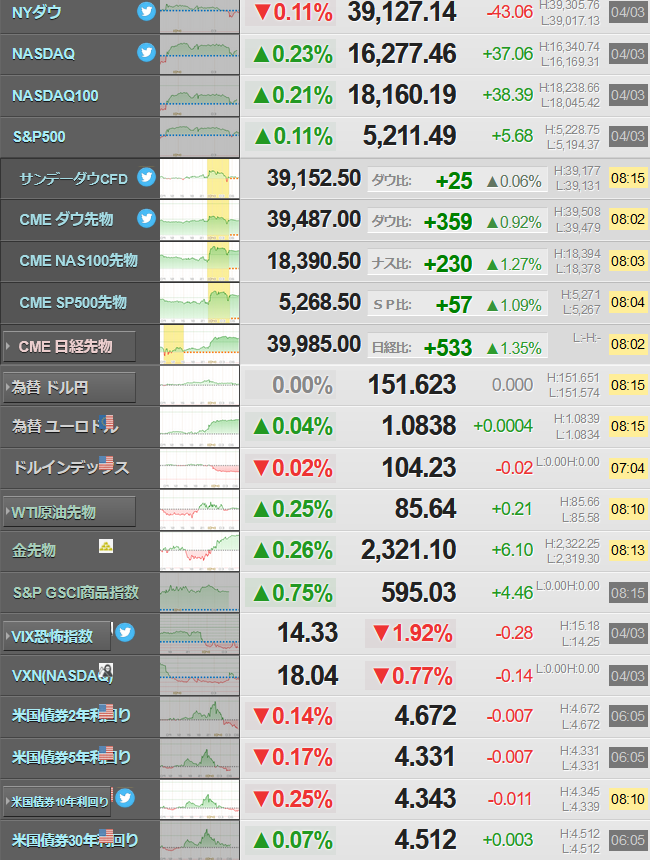The image size is (650, 860).
Task: Click the VIX value 14.33
Action: pos(308,632)
